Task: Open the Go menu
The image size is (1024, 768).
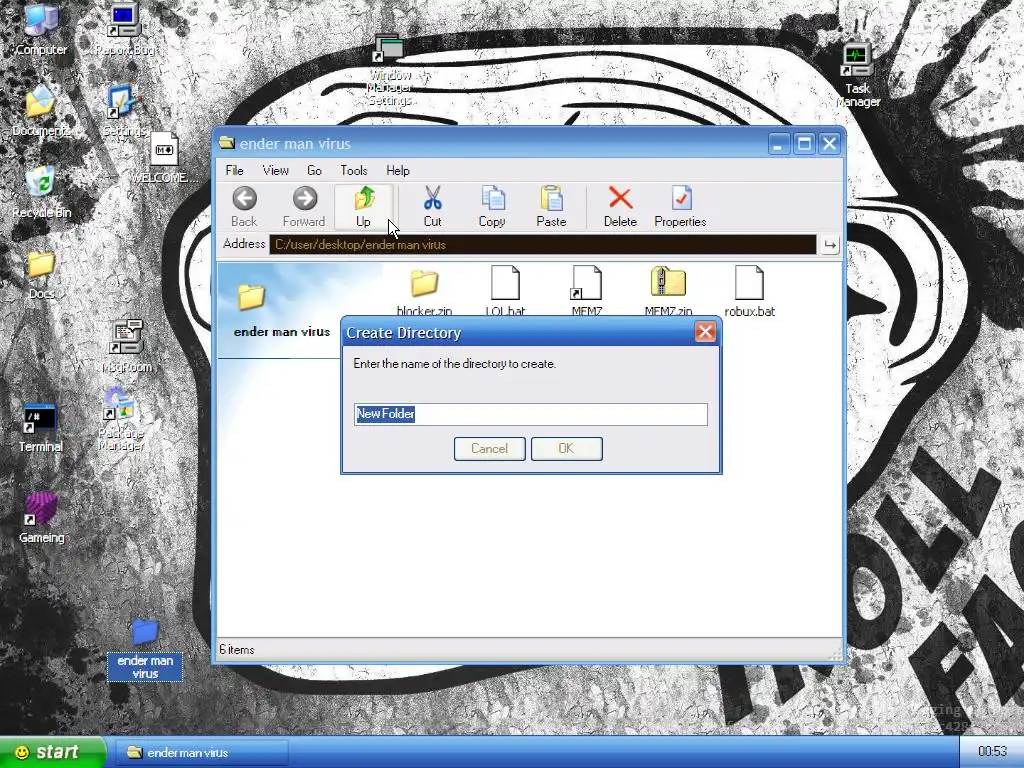Action: pos(314,170)
